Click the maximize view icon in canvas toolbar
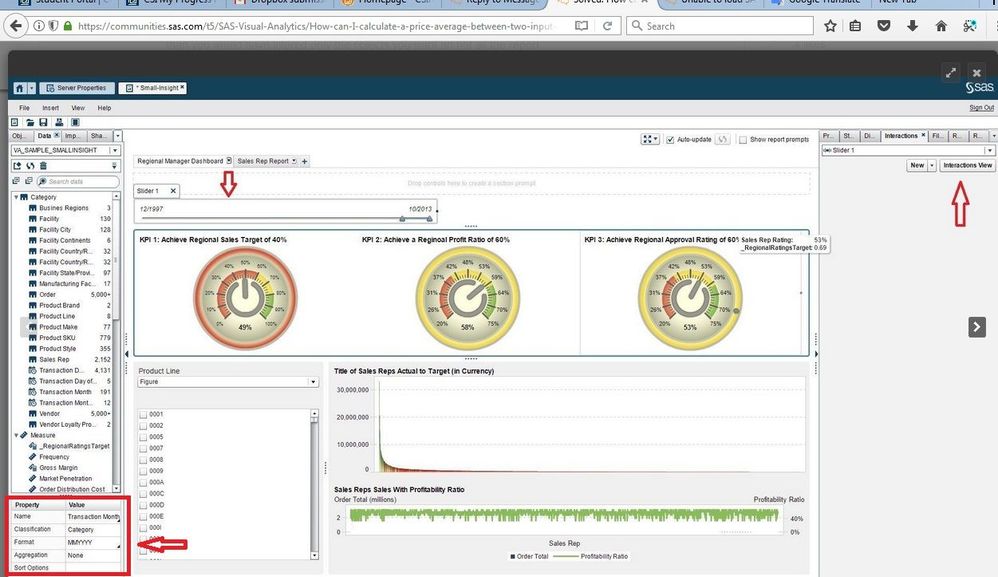Image resolution: width=998 pixels, height=577 pixels. [650, 139]
